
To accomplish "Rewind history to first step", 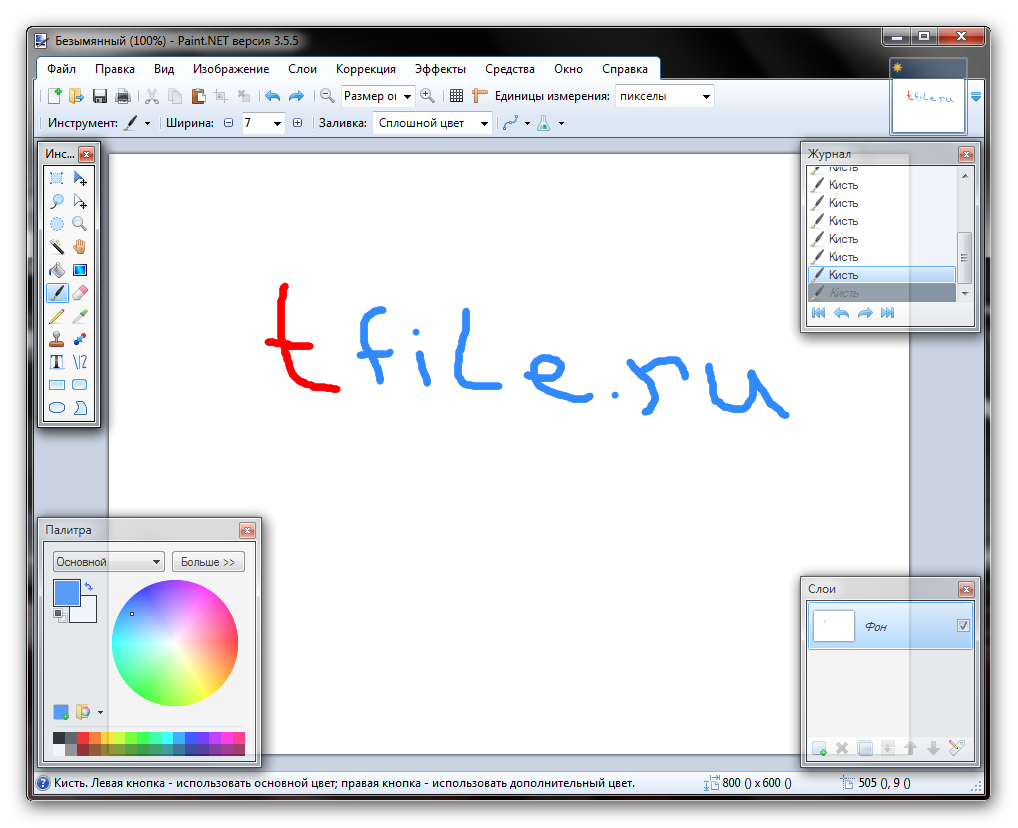I will point(819,313).
